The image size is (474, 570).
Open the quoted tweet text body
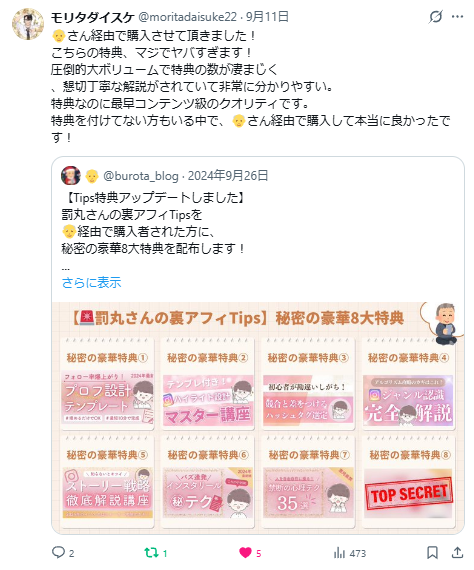[154, 223]
